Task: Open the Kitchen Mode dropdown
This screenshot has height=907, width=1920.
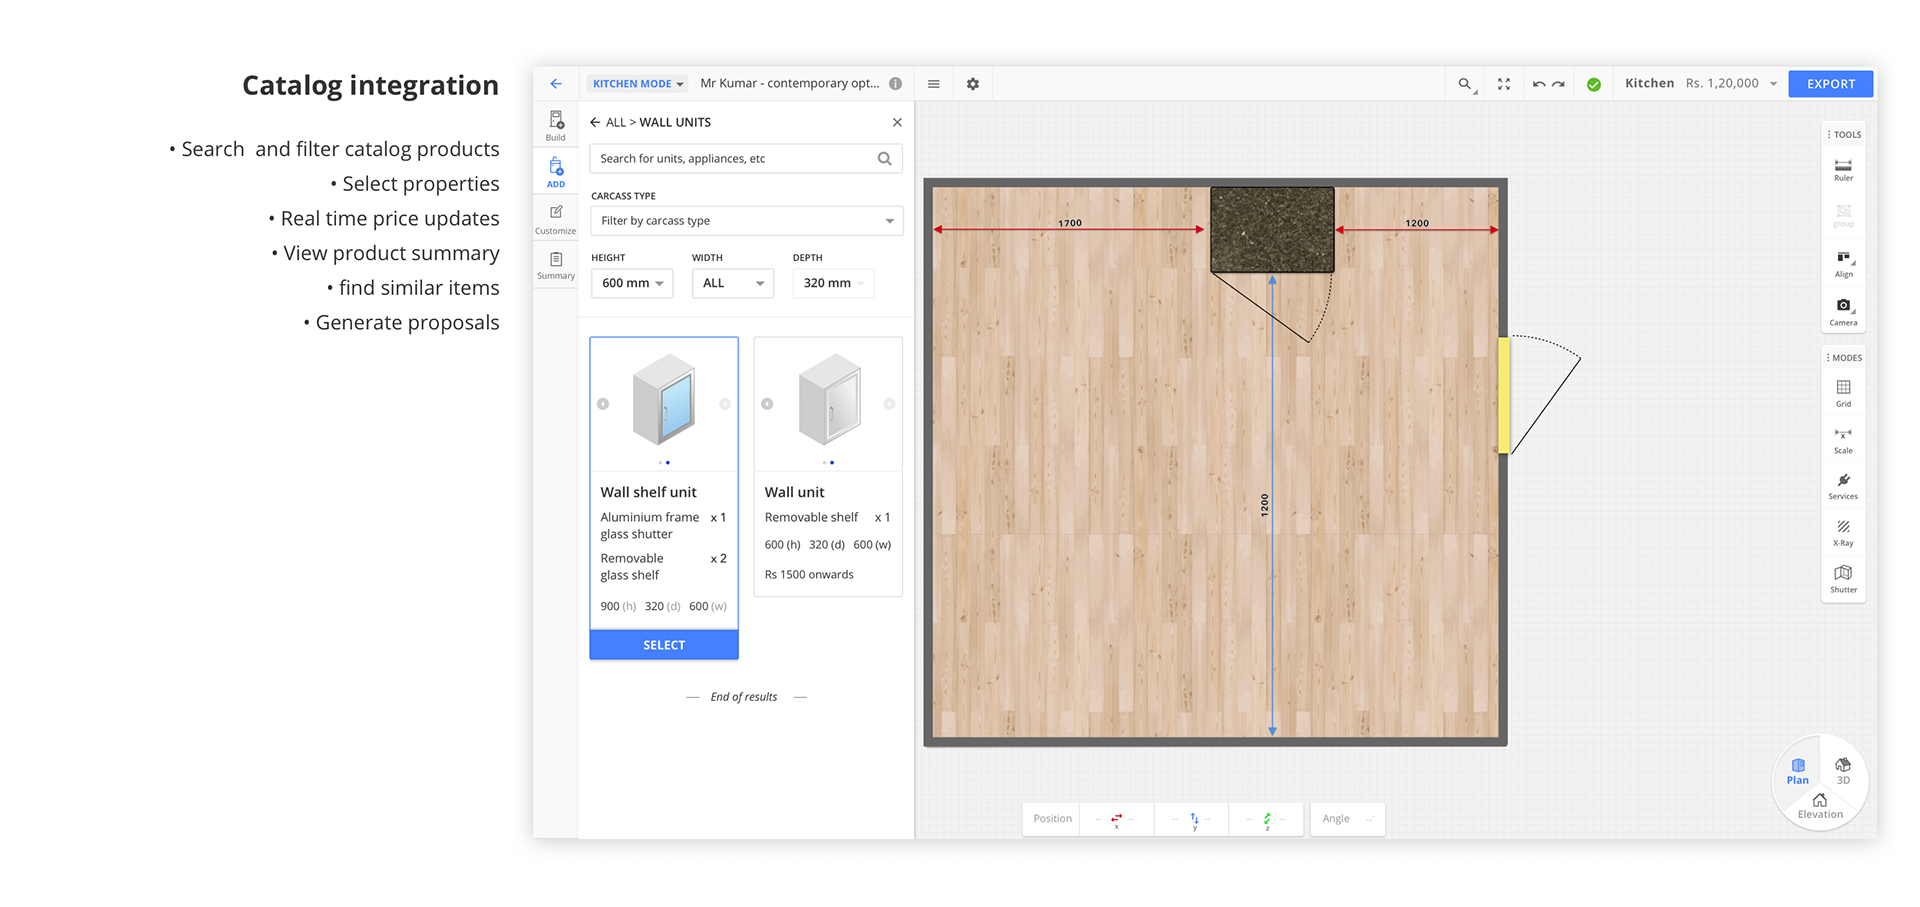Action: point(637,84)
